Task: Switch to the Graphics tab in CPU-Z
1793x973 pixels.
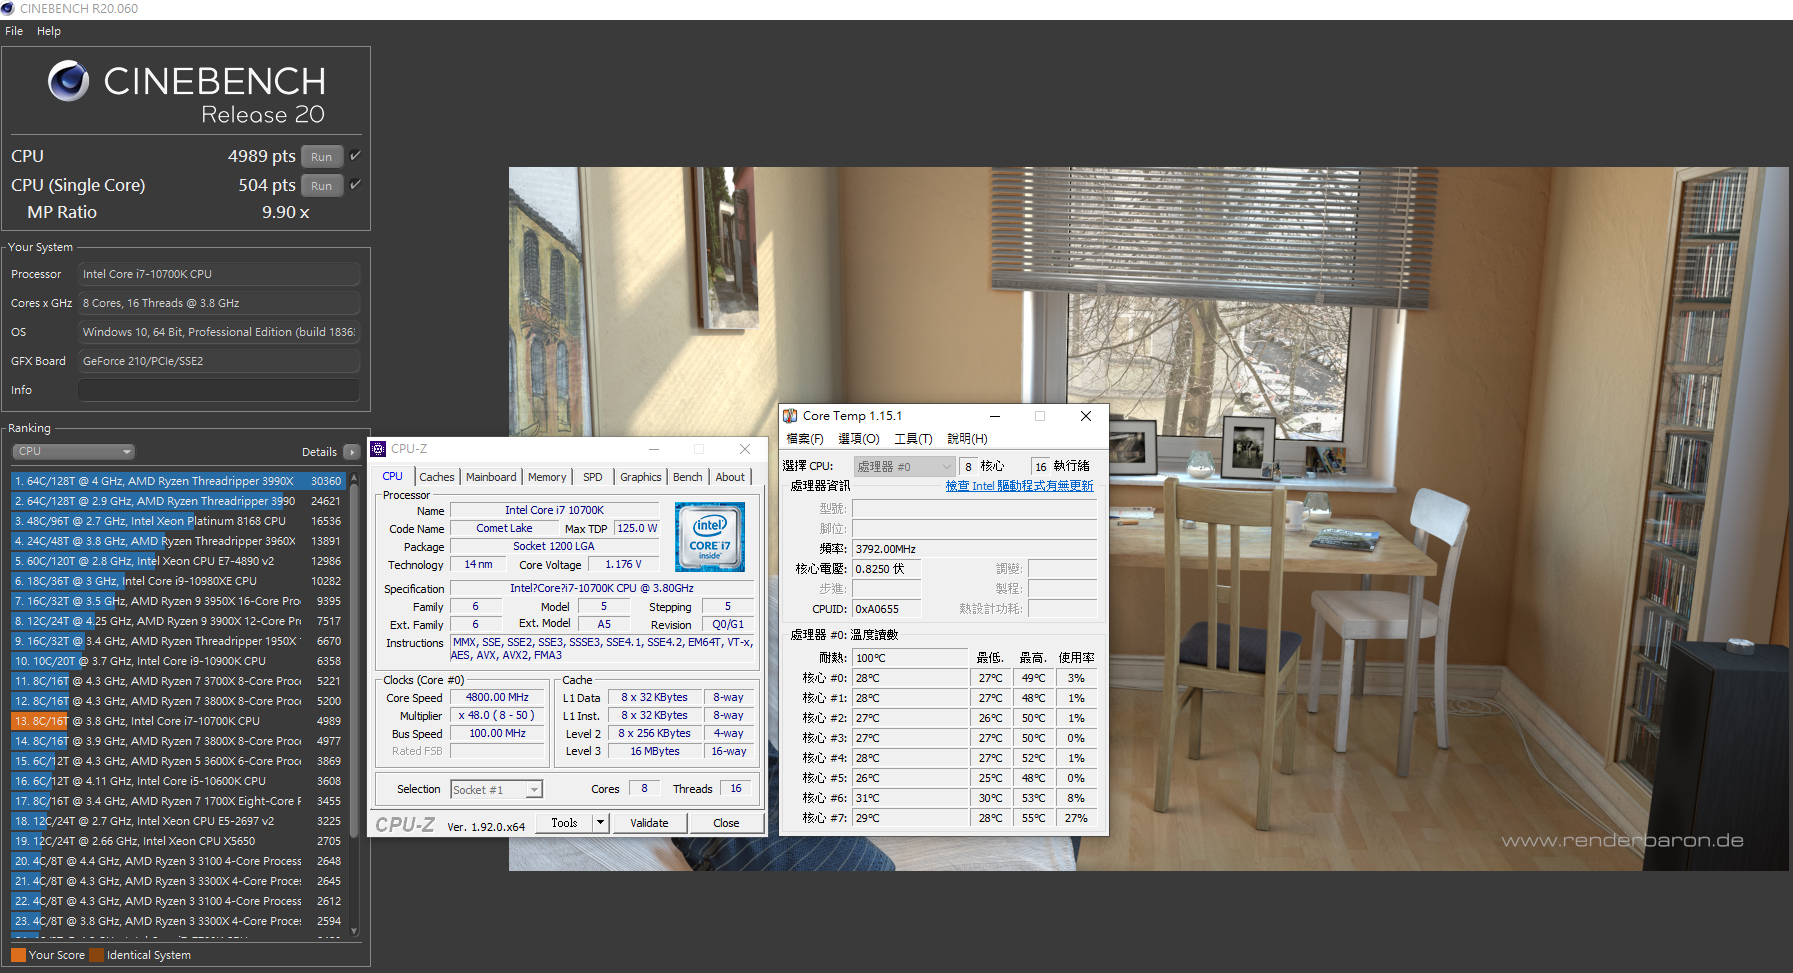Action: point(641,477)
